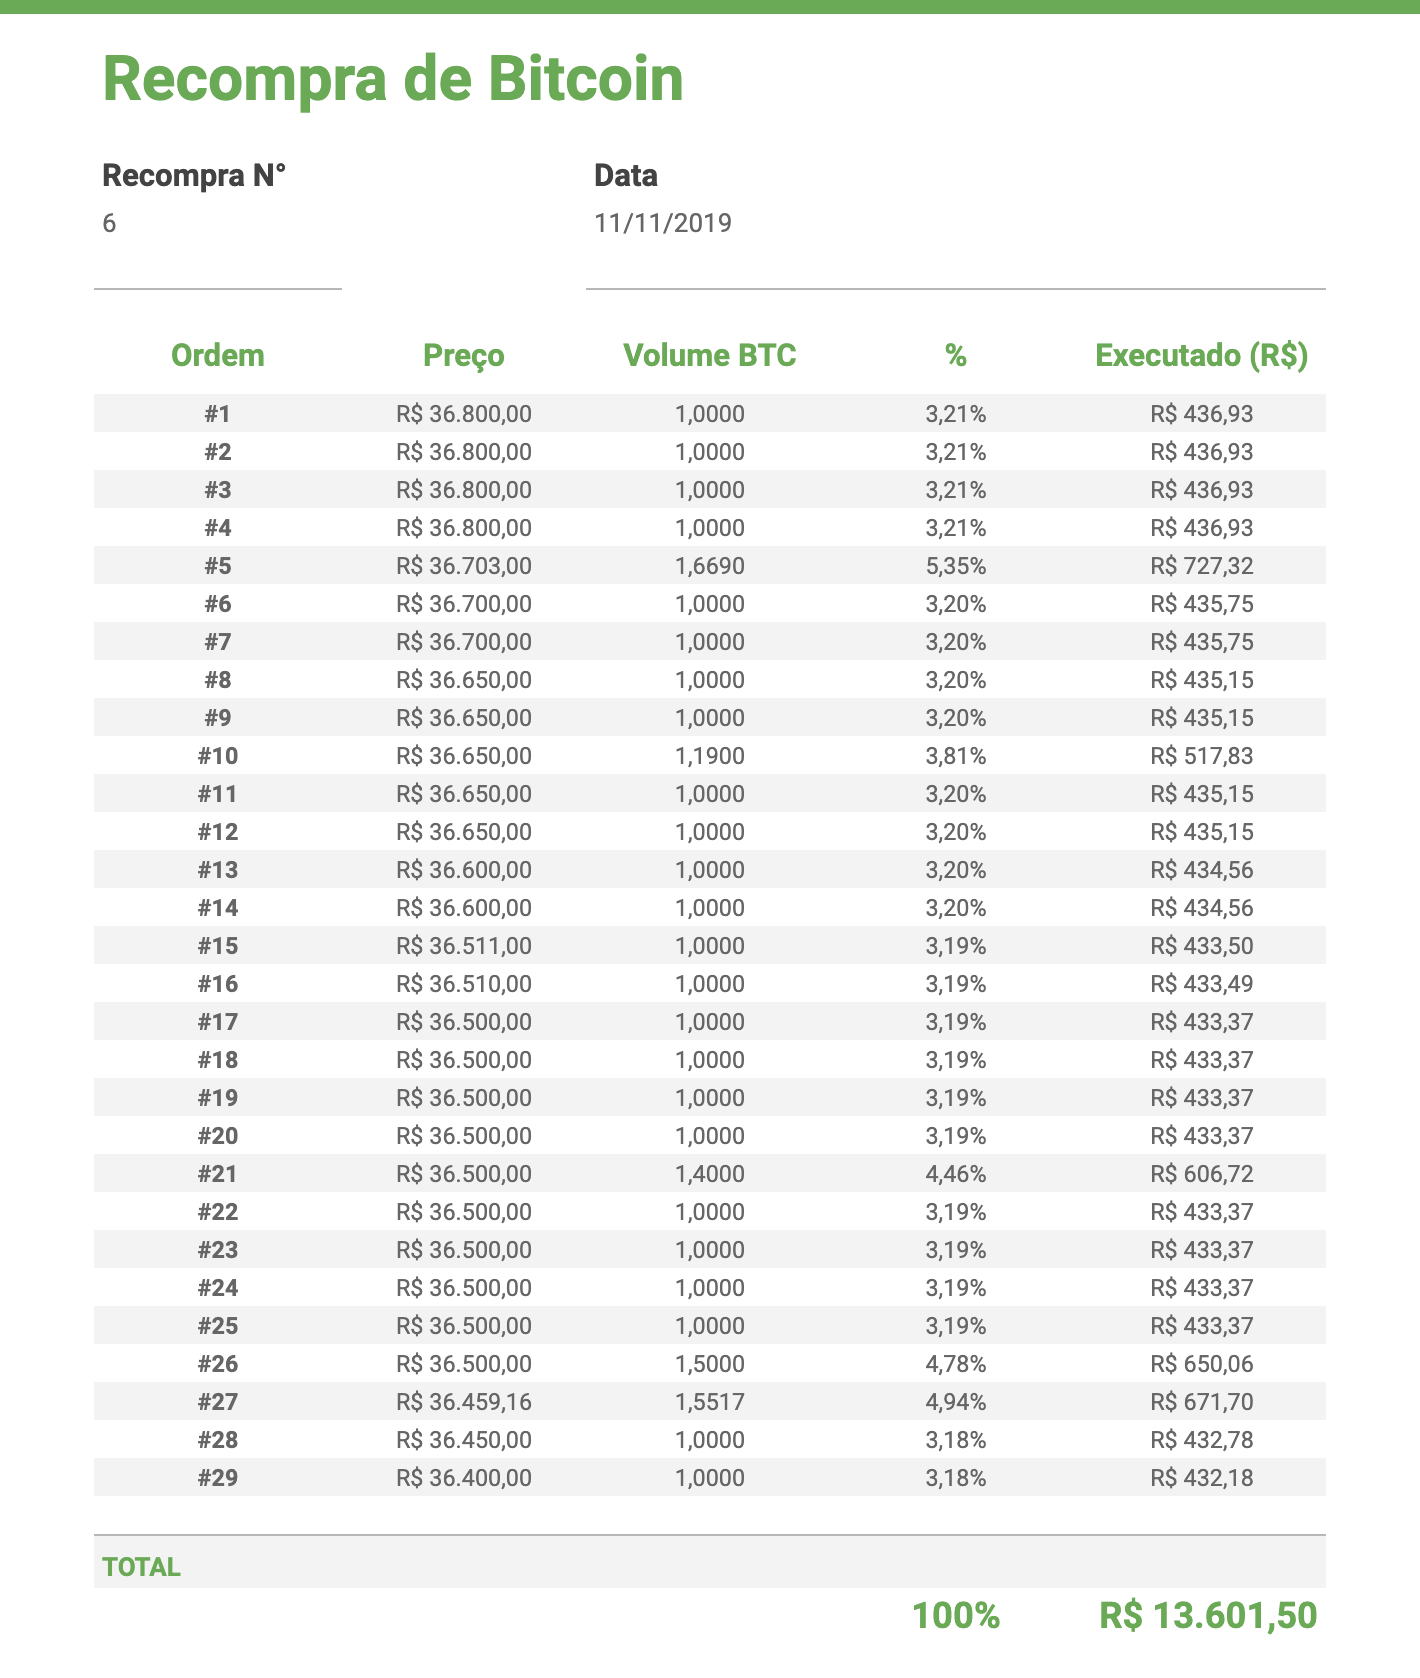The image size is (1420, 1678).
Task: Select percentage 4,78% in row #26
Action: tap(956, 1364)
